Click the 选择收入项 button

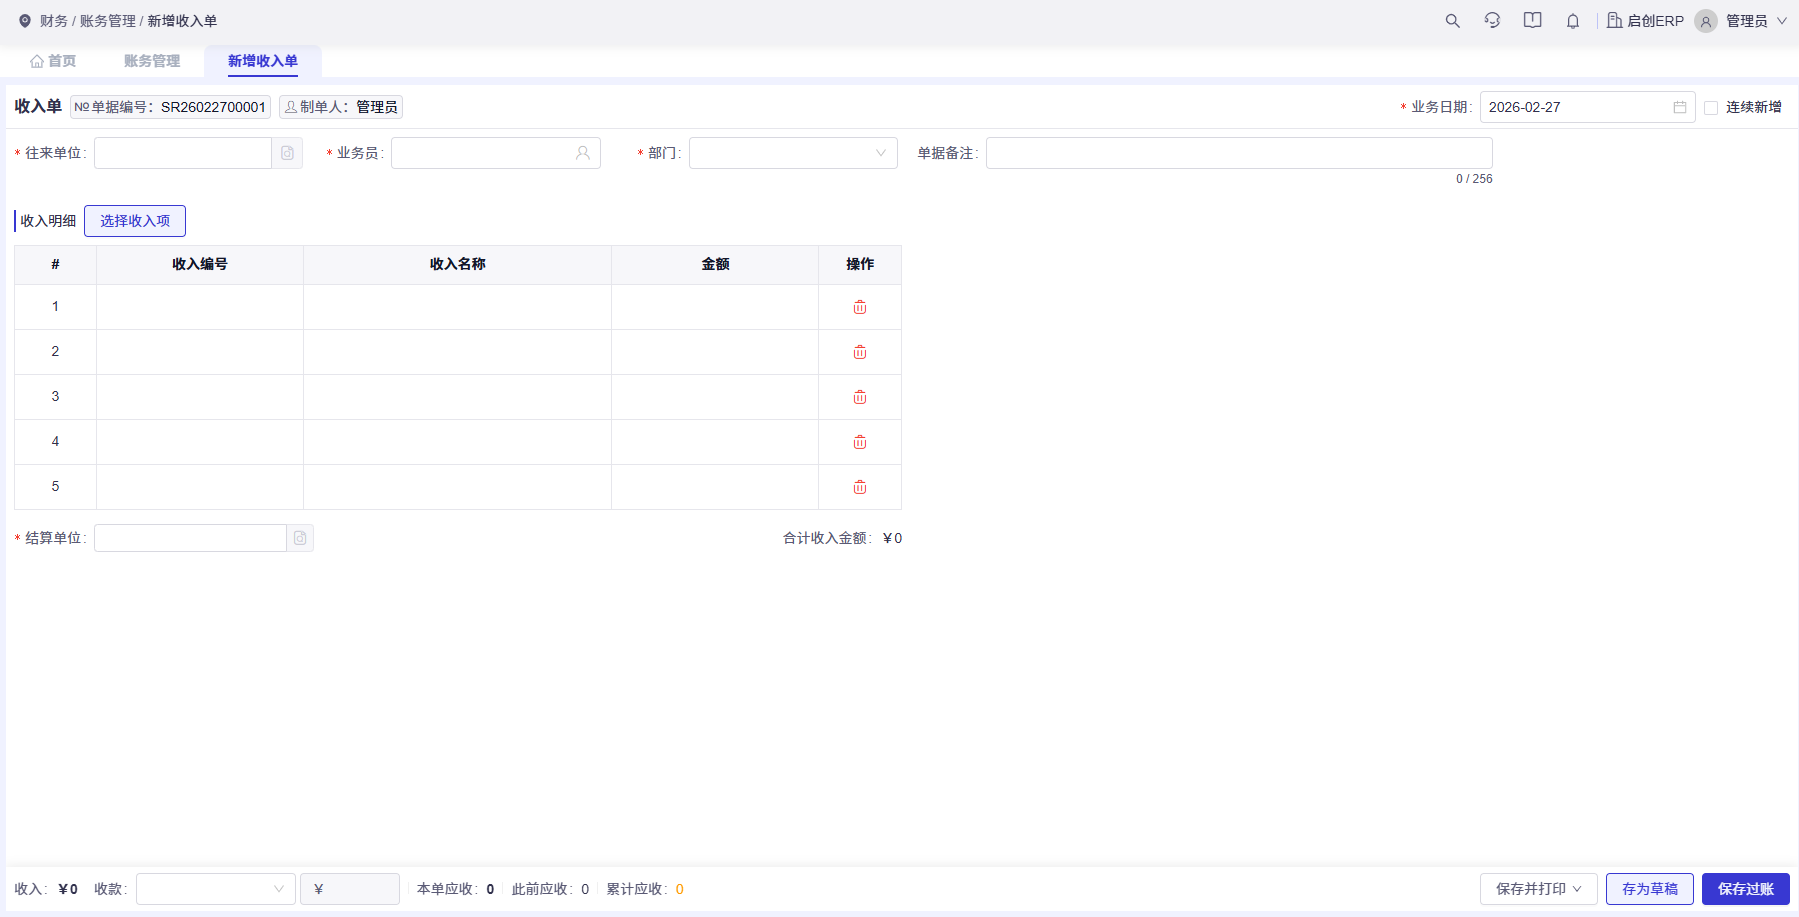pyautogui.click(x=135, y=221)
